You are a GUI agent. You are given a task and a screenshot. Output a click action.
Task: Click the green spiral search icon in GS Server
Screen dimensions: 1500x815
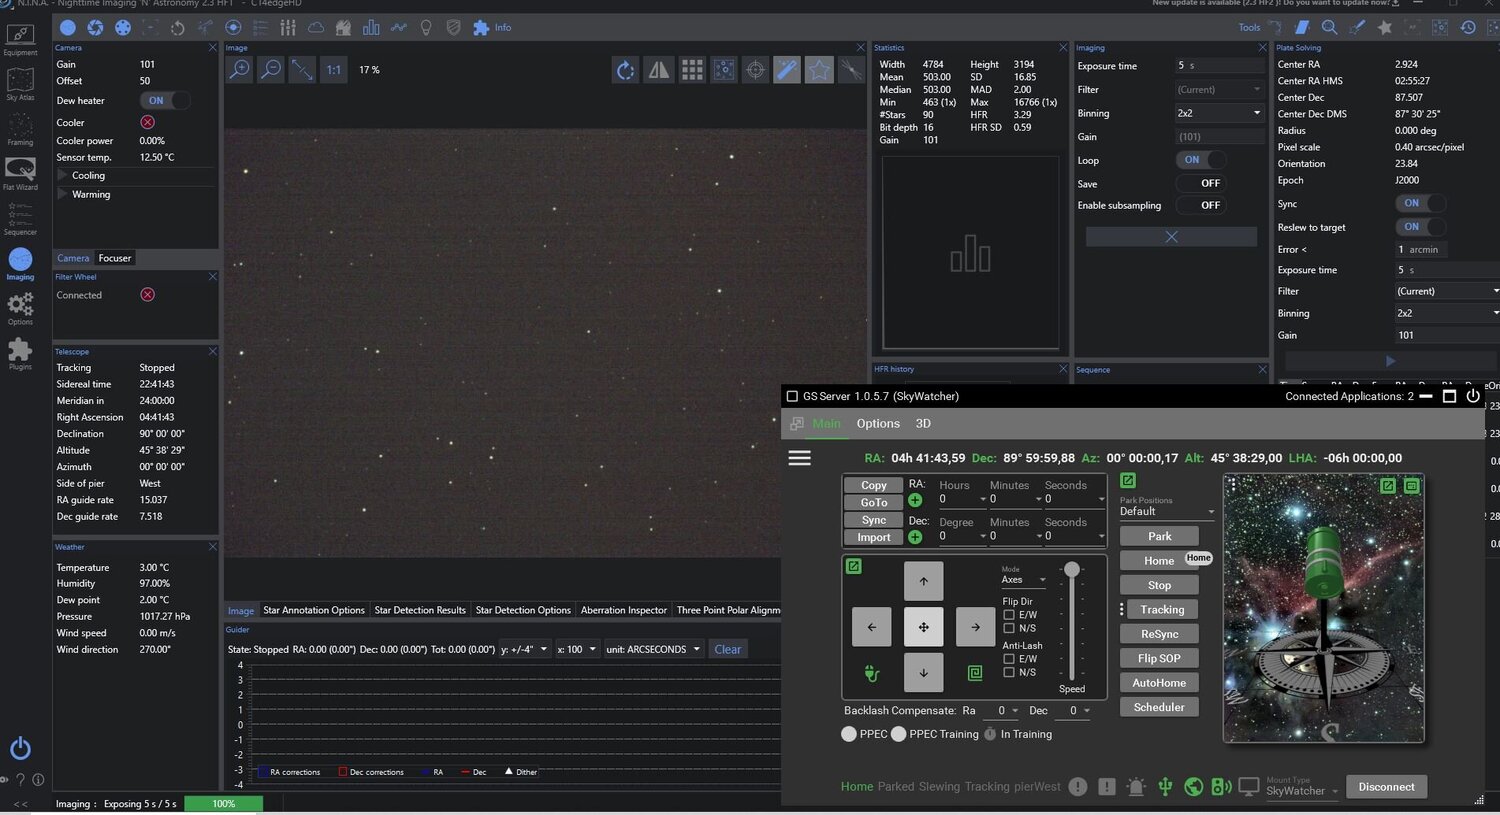(x=975, y=673)
